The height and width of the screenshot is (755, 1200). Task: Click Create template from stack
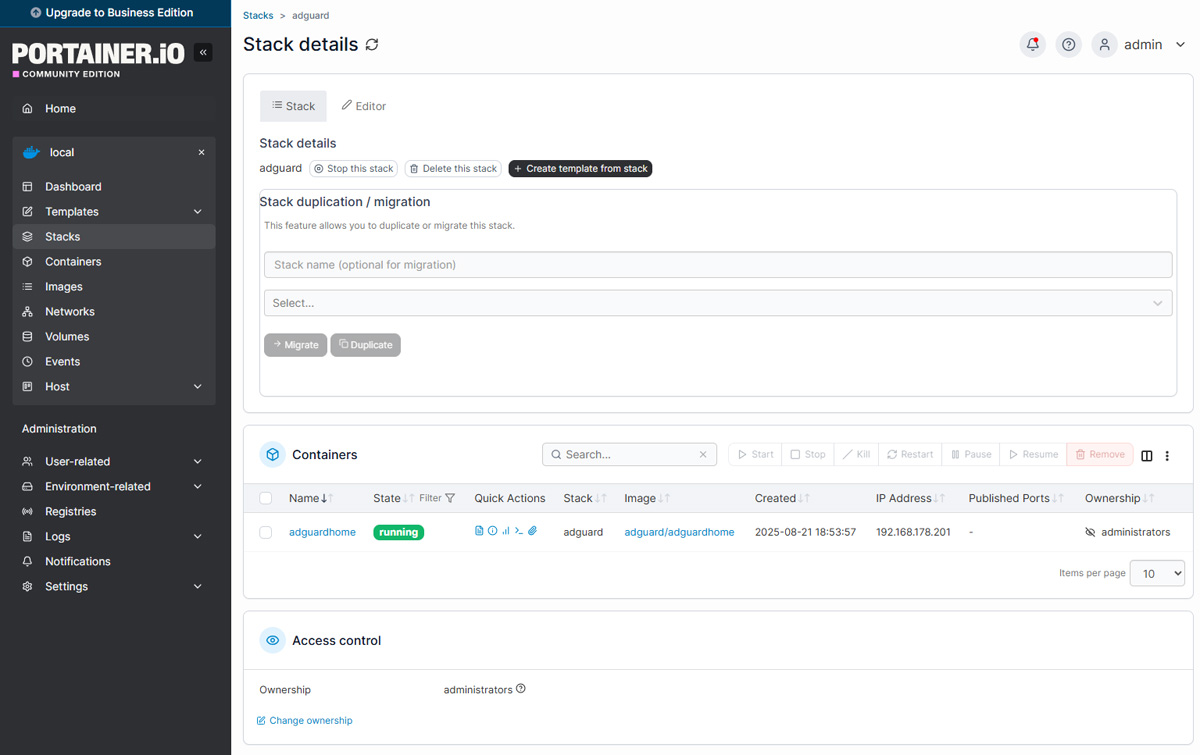tap(580, 169)
